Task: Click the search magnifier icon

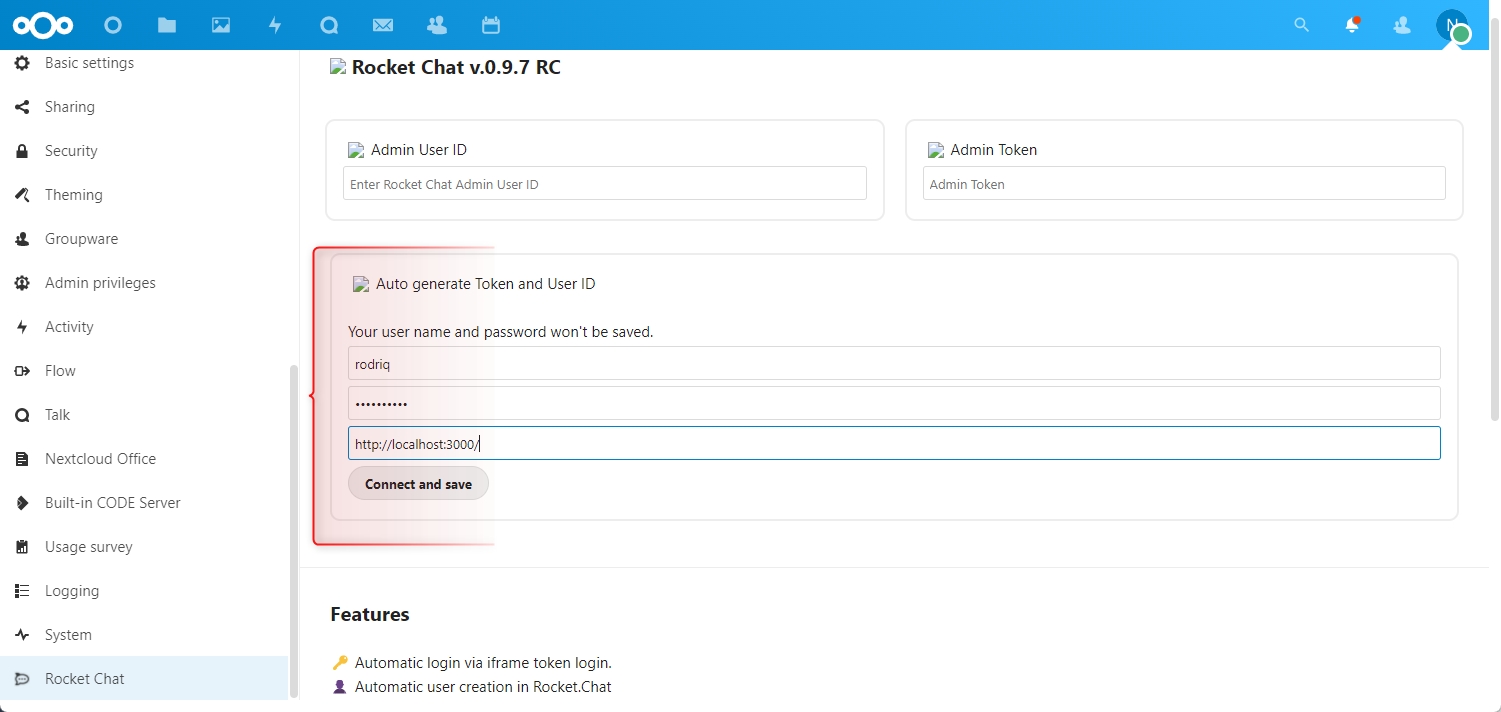Action: point(1301,25)
